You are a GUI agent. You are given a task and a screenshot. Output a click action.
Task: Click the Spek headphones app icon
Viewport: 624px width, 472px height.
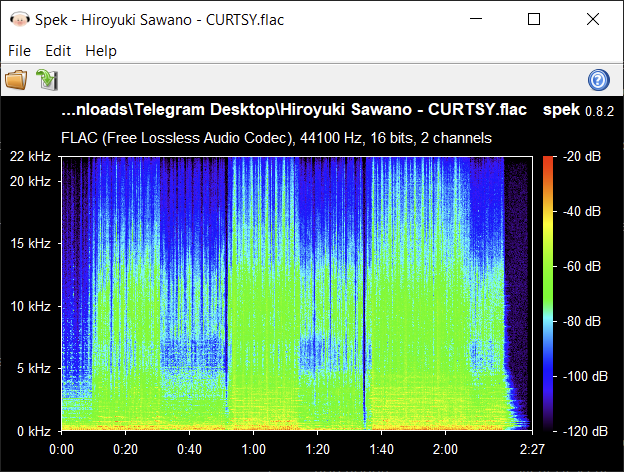click(20, 19)
